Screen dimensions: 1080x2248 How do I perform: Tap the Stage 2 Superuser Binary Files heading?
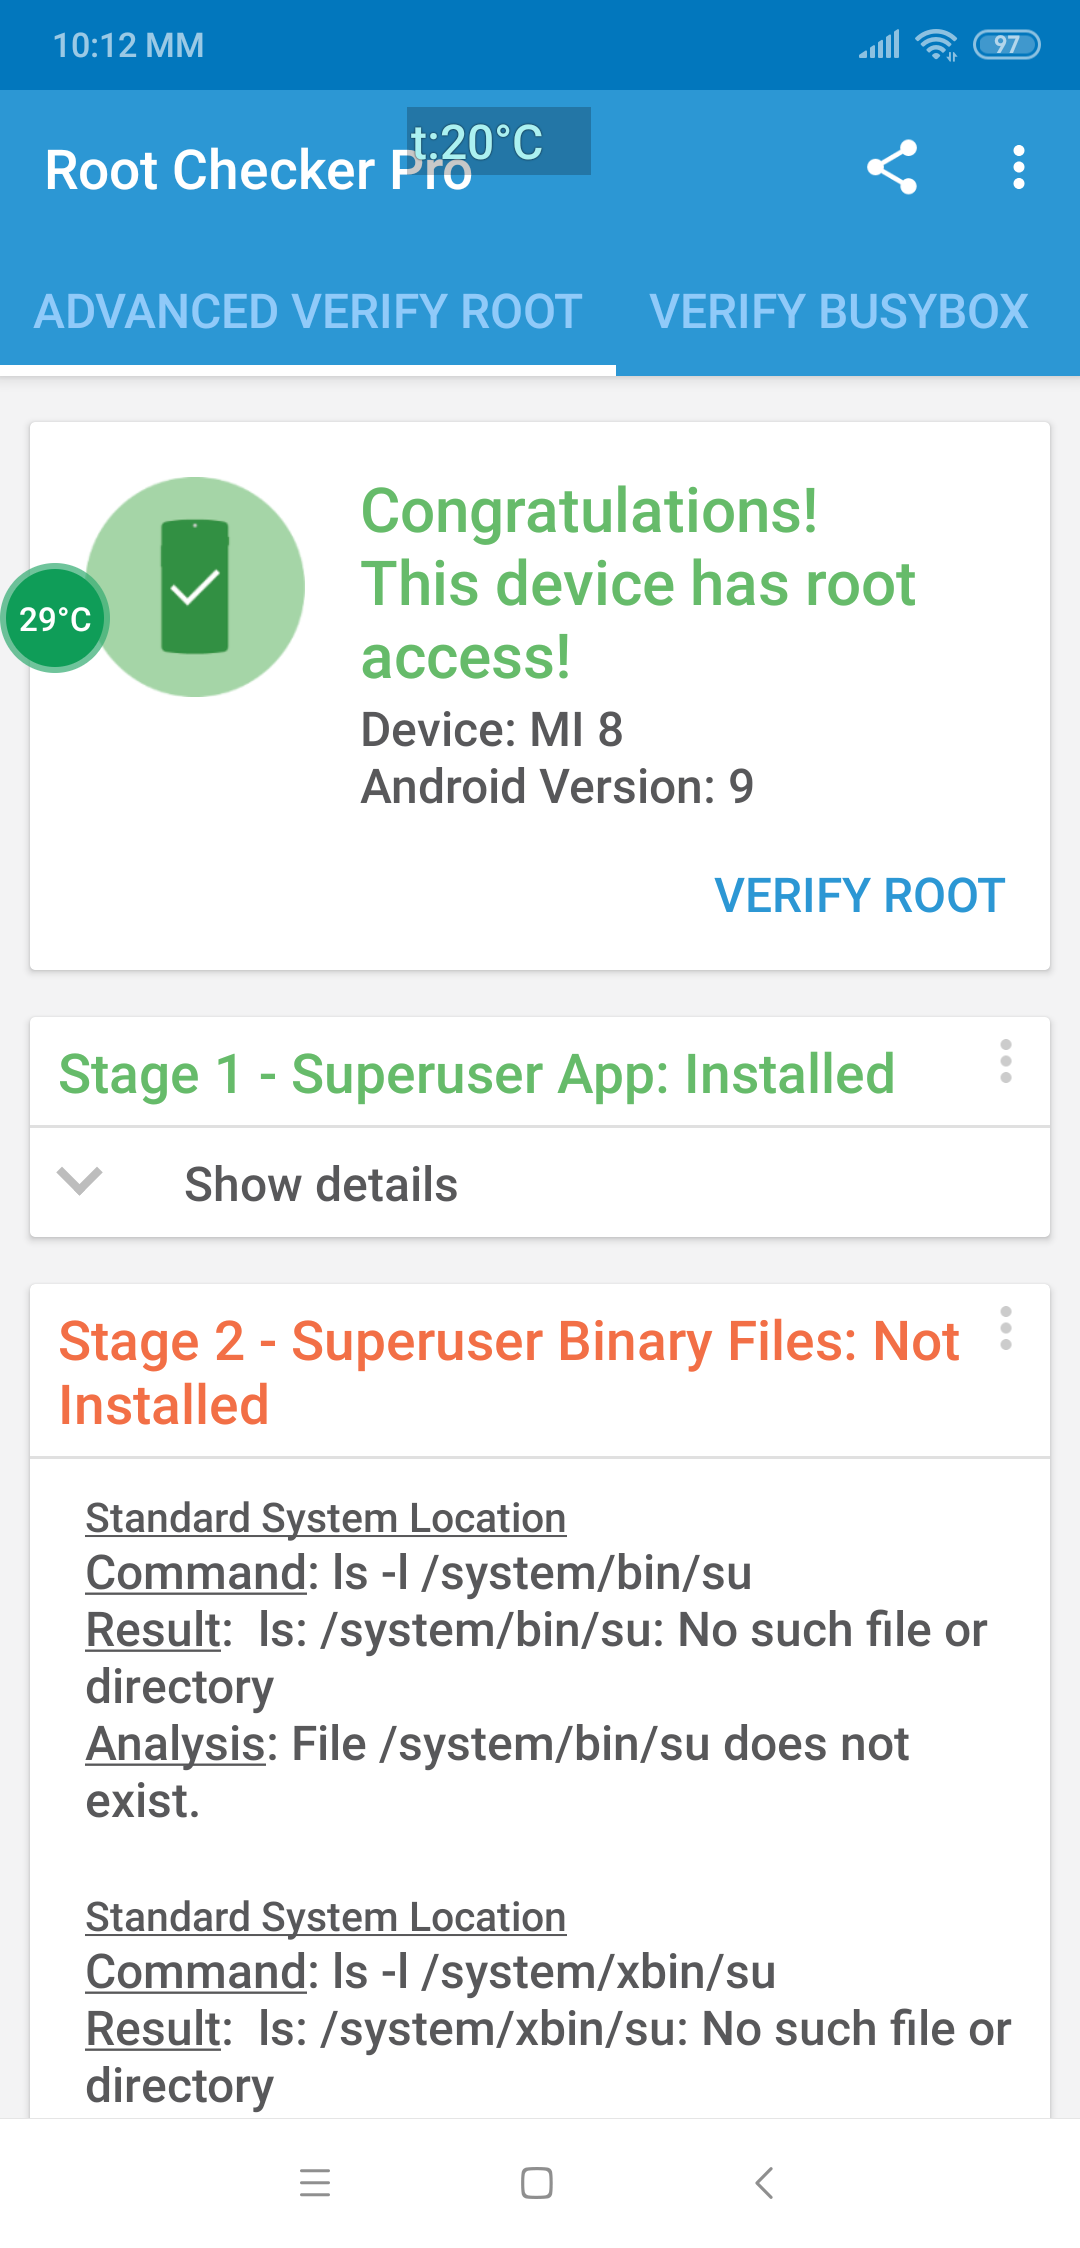pos(508,1372)
